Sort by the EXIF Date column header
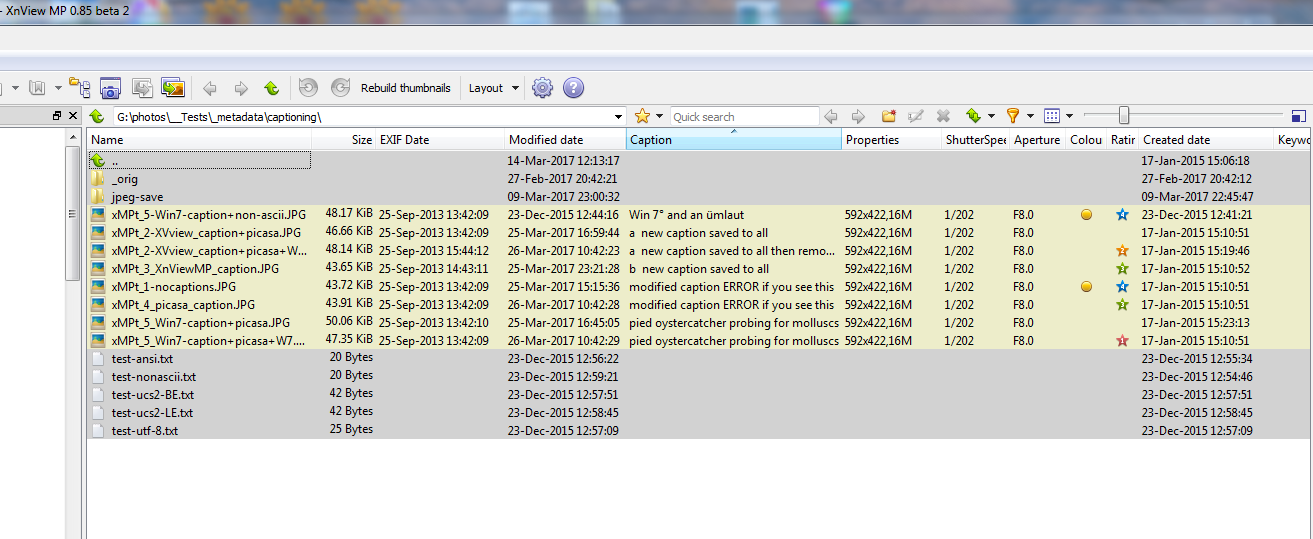 pyautogui.click(x=440, y=140)
